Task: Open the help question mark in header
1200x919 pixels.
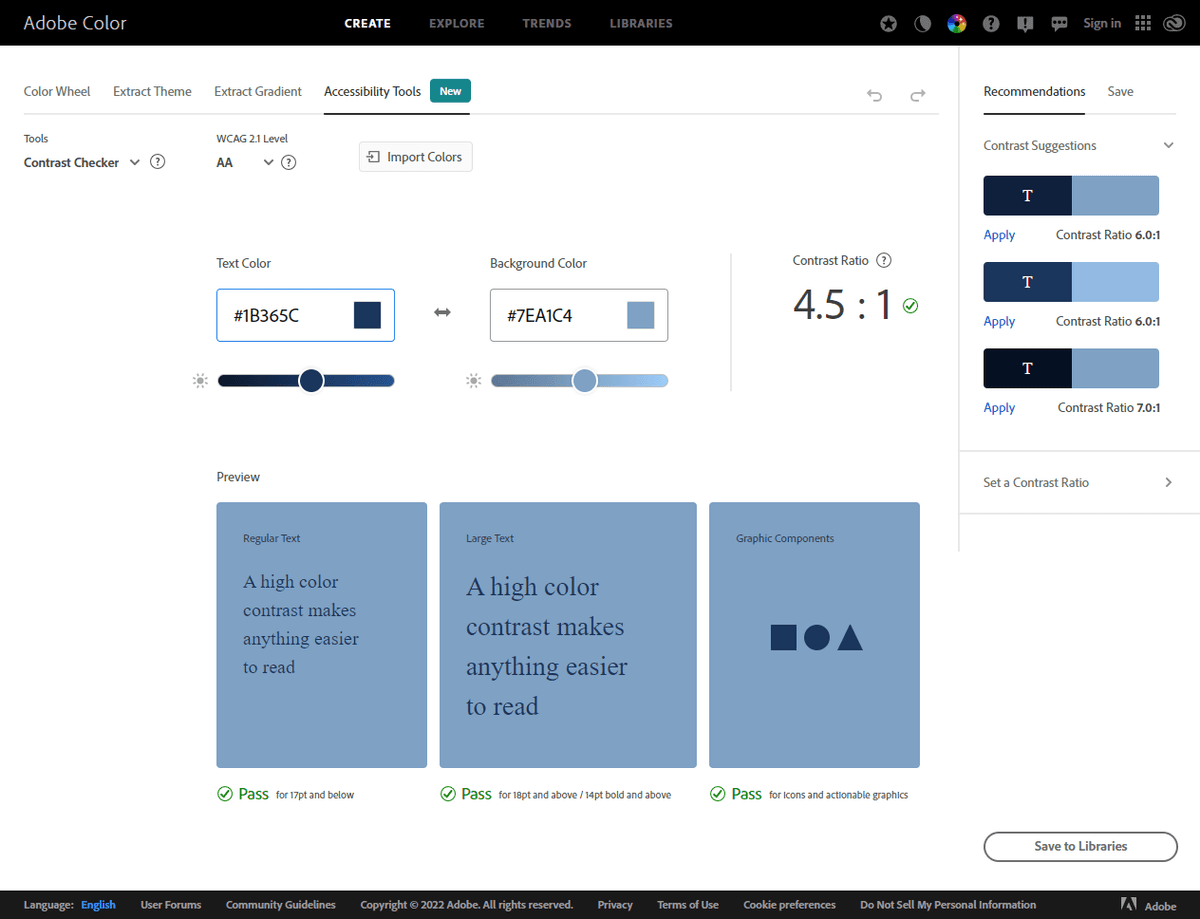Action: click(x=991, y=24)
